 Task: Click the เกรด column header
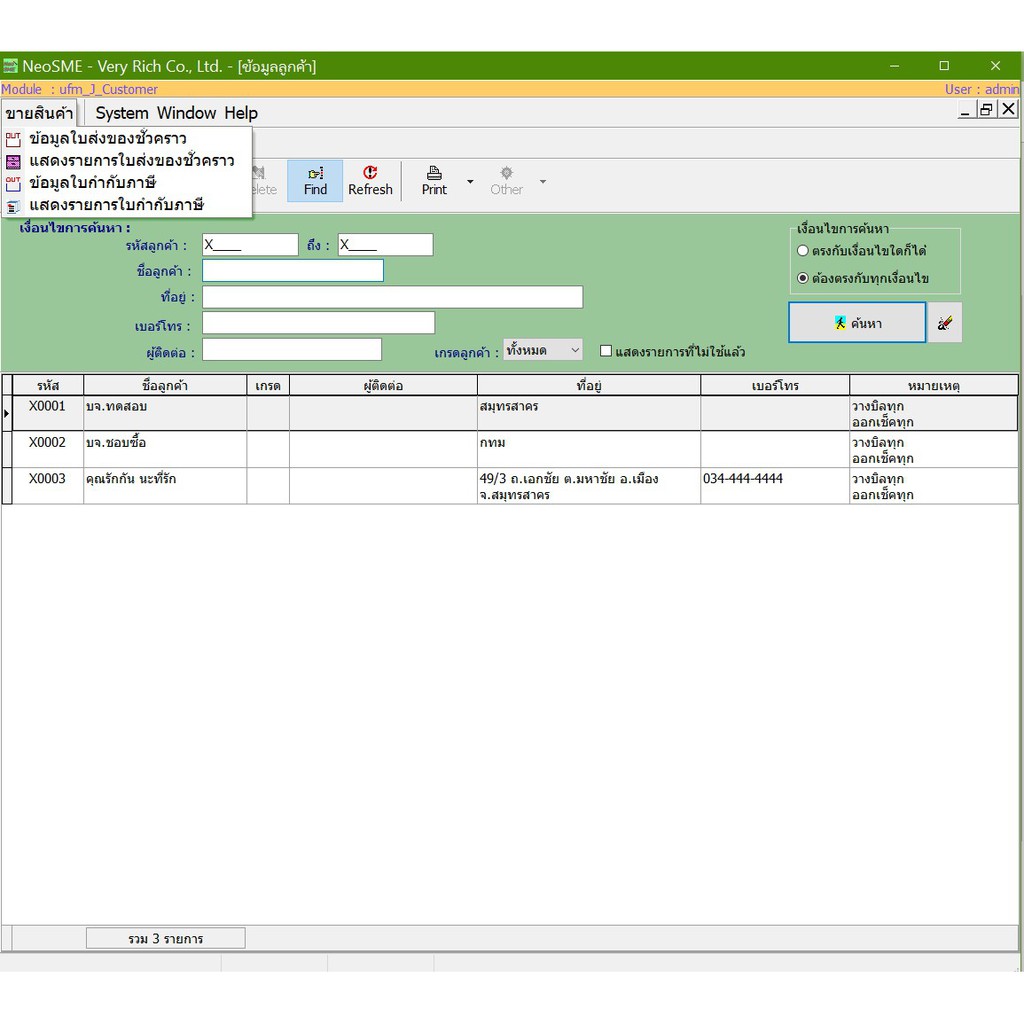[x=268, y=385]
